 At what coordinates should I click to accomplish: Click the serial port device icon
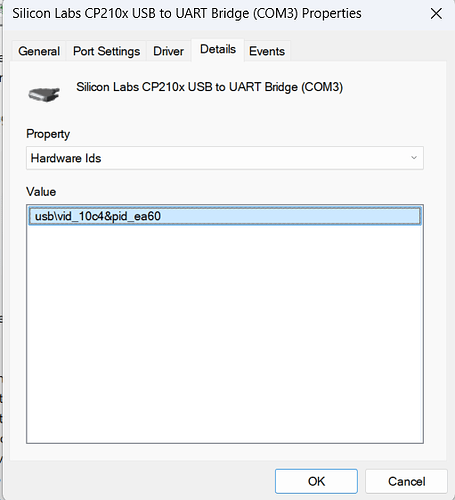point(44,94)
